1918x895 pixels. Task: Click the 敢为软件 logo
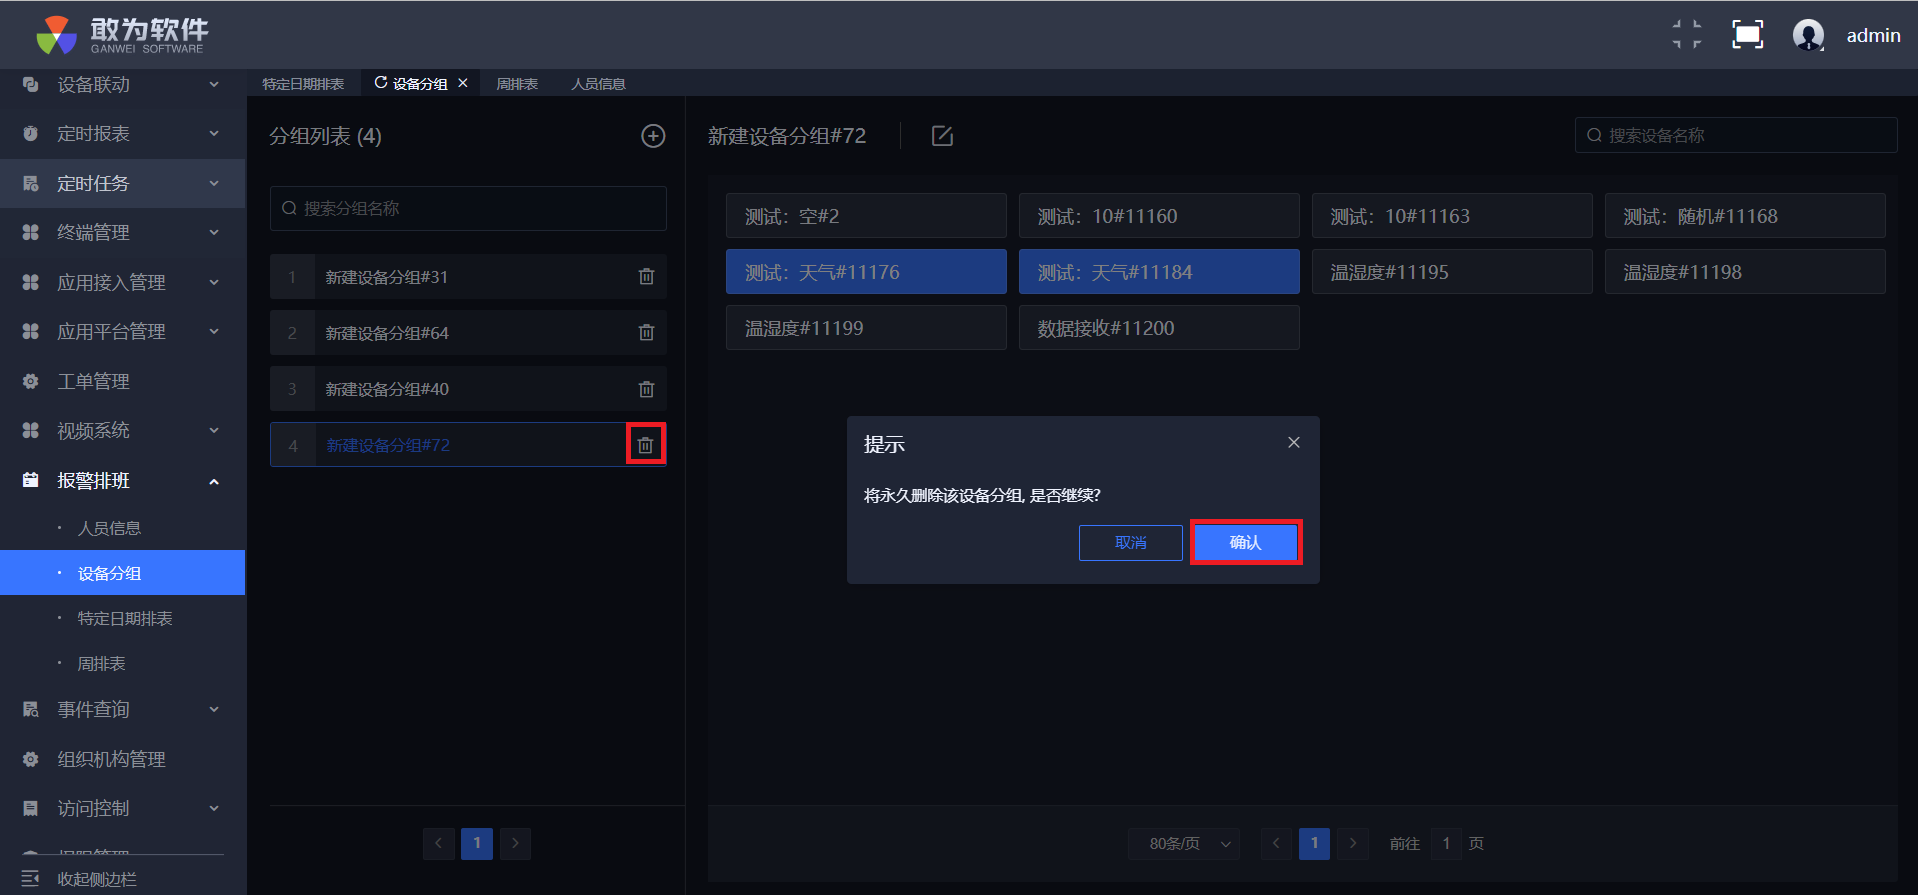point(122,35)
